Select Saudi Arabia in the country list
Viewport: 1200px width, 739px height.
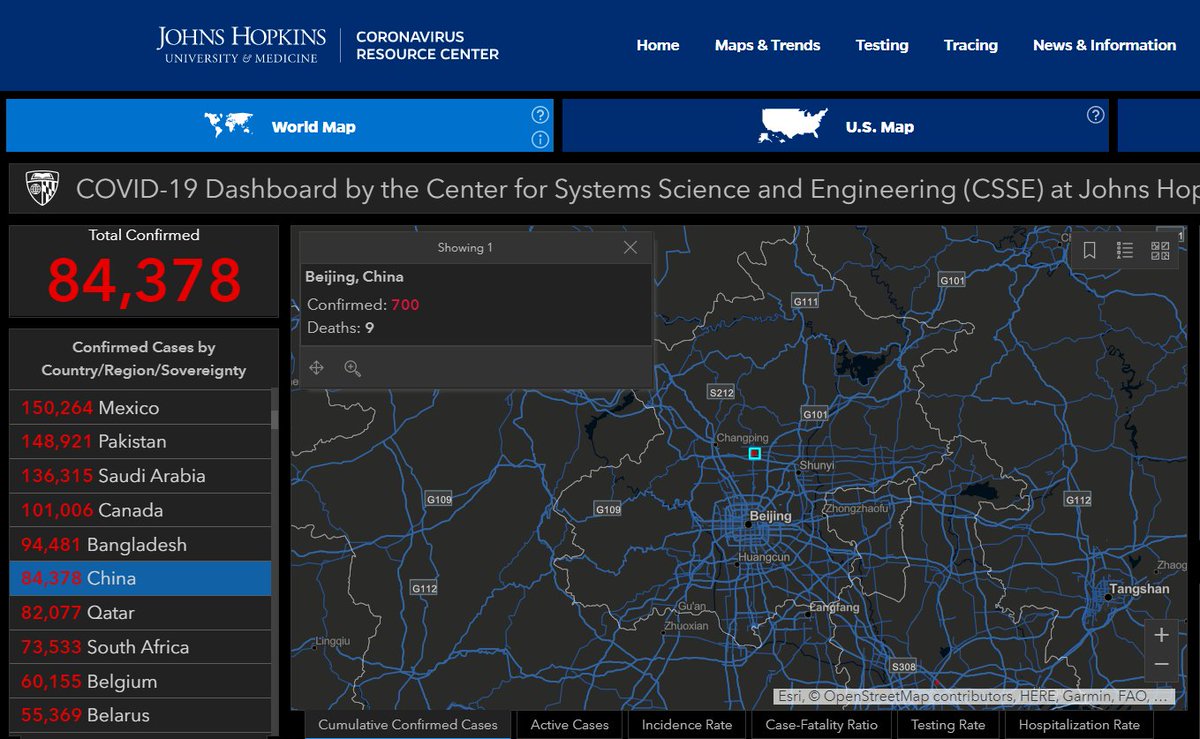(140, 476)
